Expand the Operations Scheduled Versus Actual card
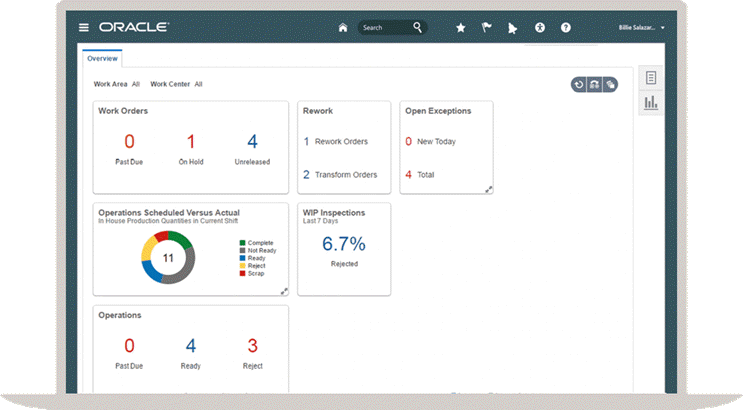Viewport: 743px width, 410px height. 284,291
